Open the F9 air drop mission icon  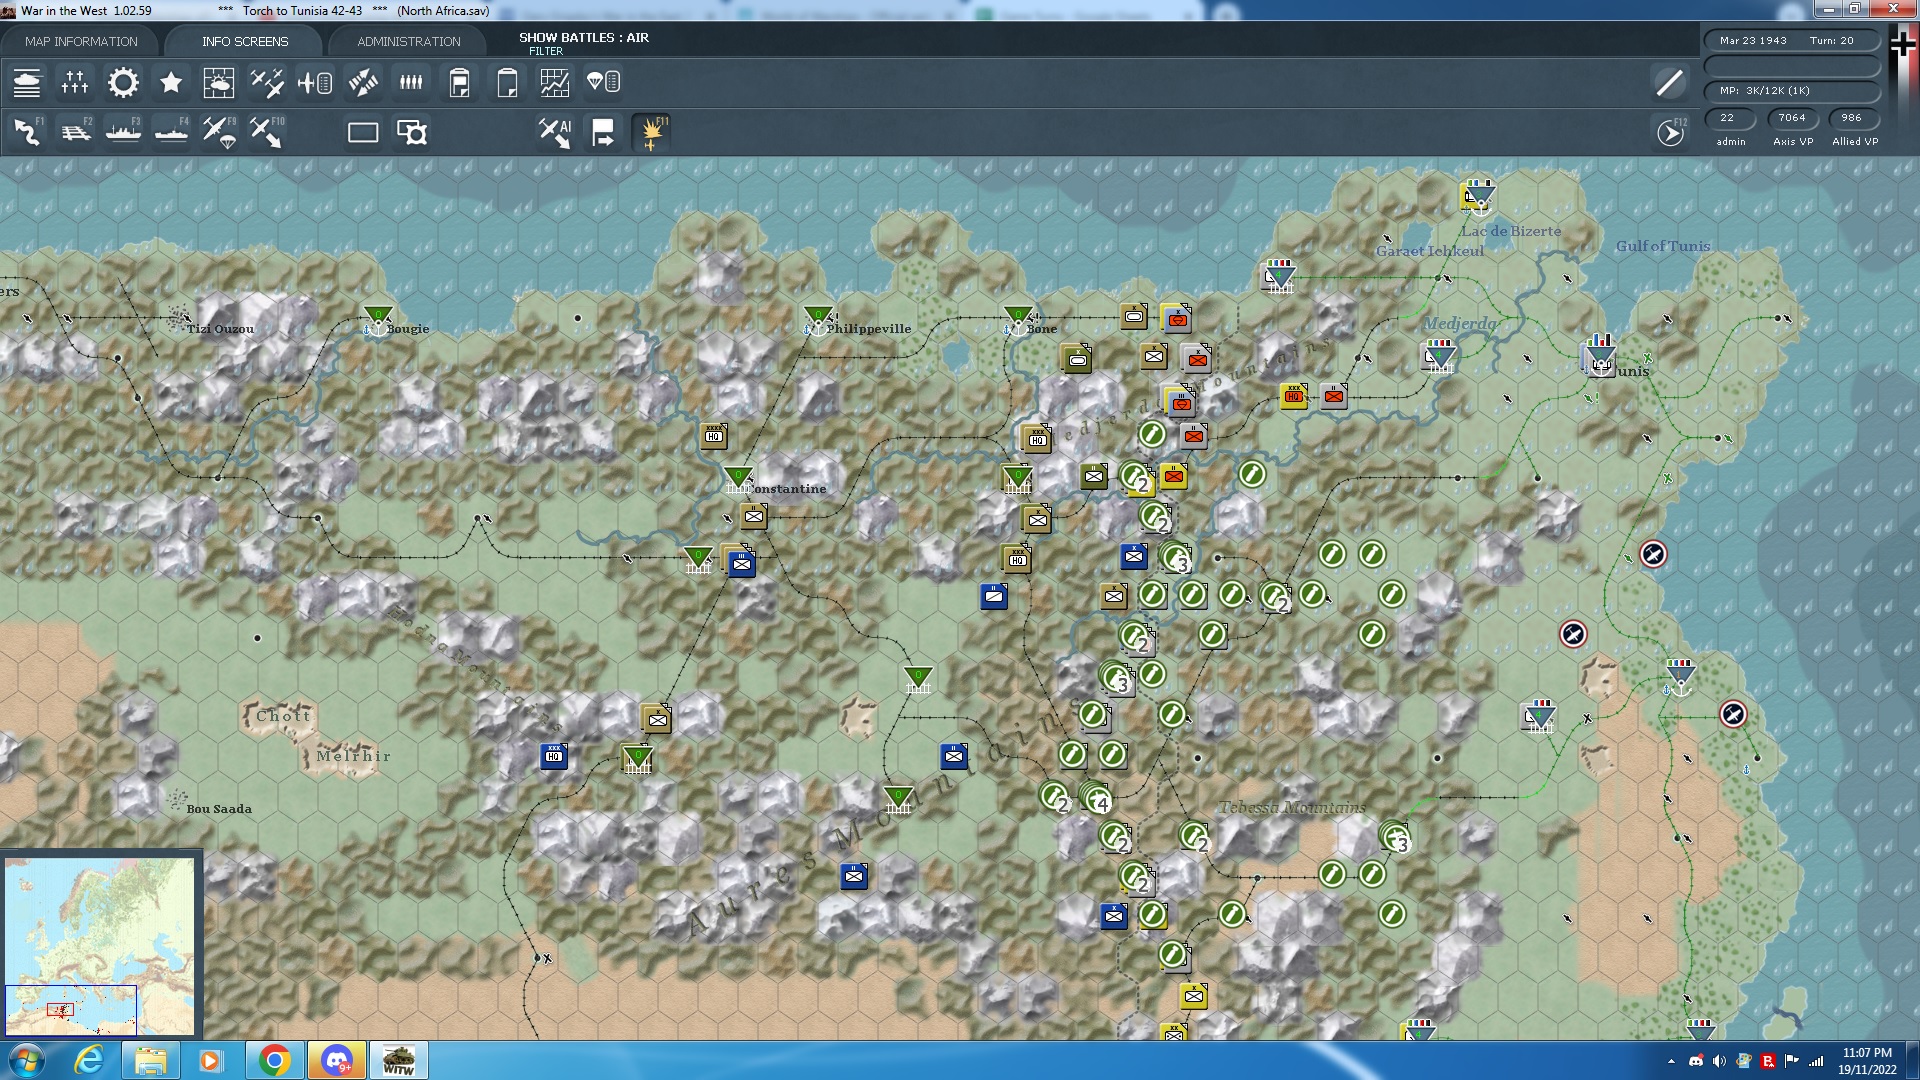tap(219, 131)
